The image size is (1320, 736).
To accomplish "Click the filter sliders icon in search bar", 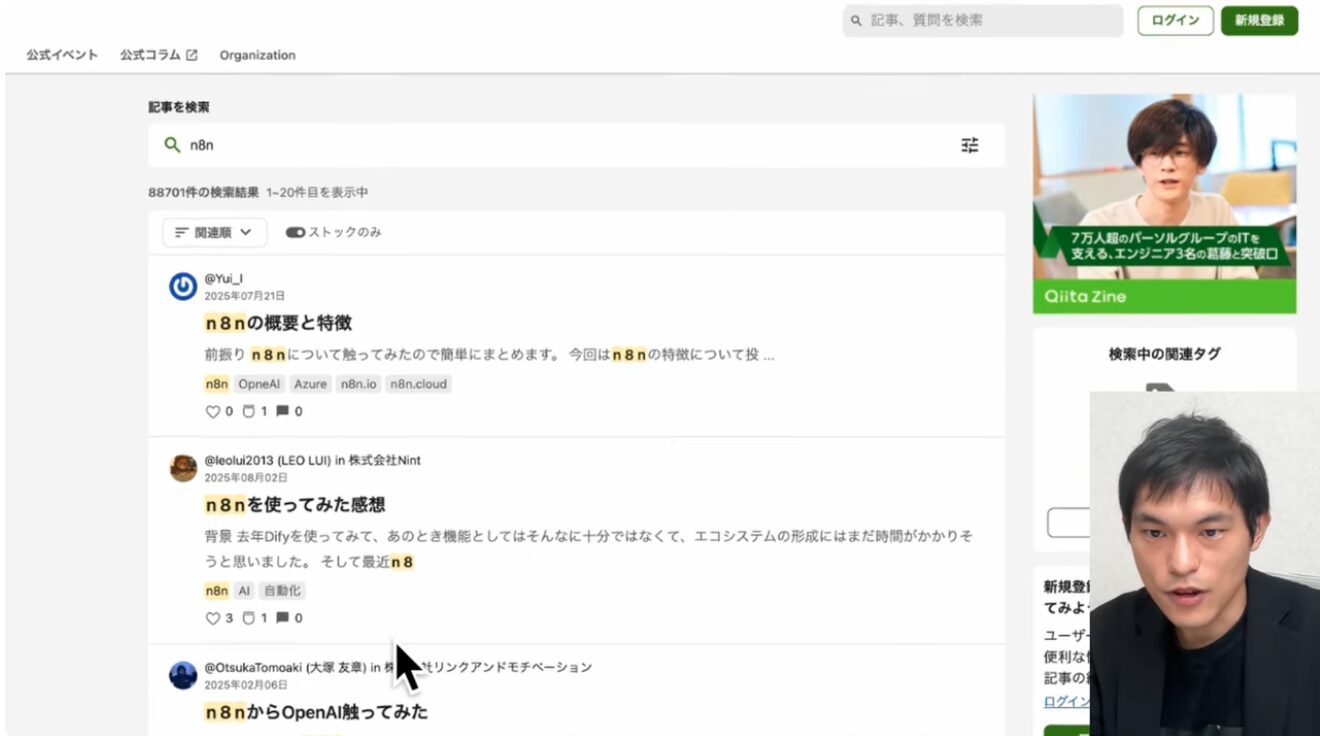I will (969, 145).
